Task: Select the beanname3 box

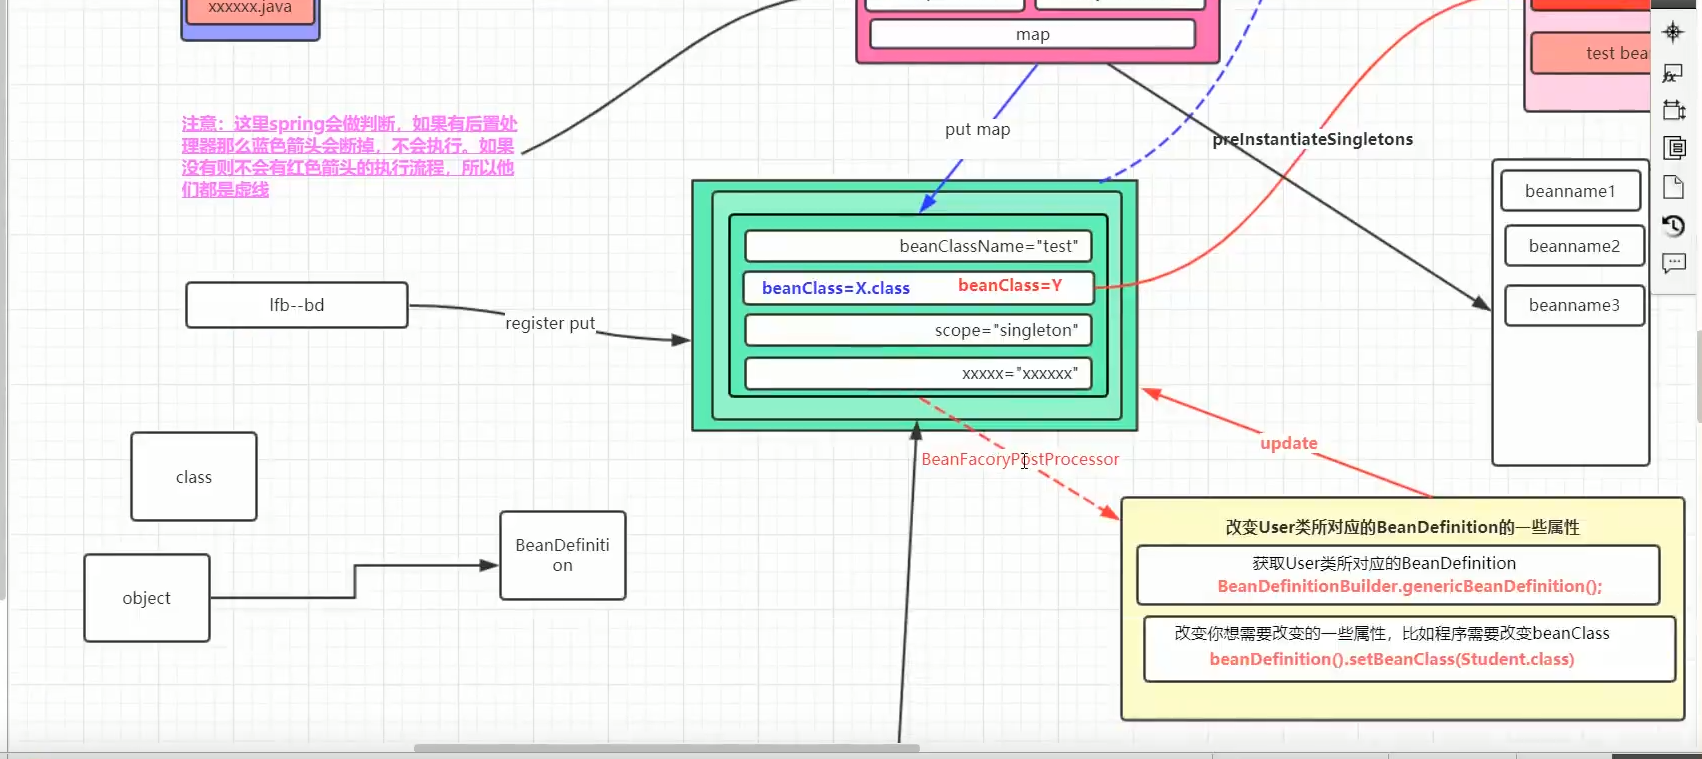Action: (1574, 305)
